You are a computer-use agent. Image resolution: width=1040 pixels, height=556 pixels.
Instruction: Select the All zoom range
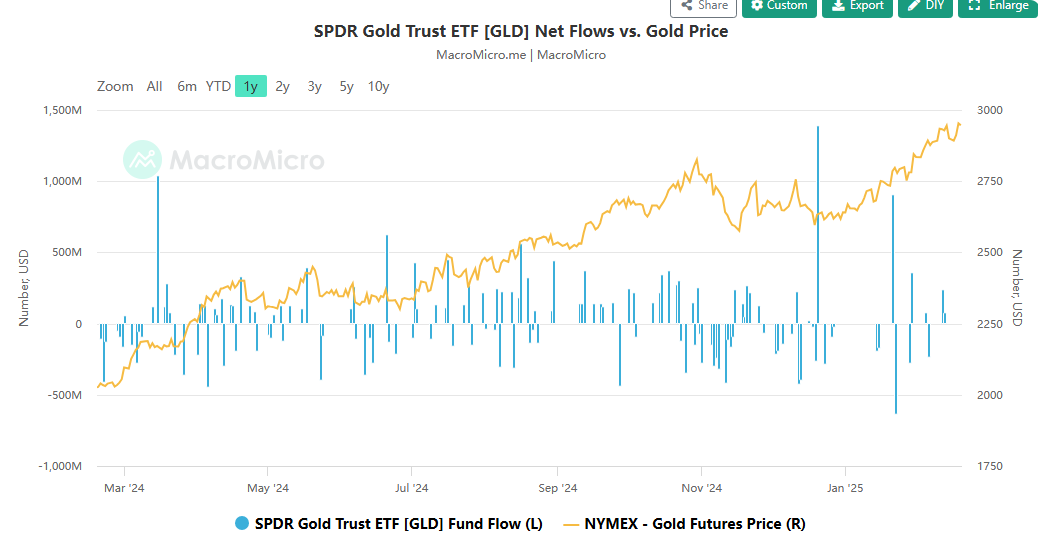(x=154, y=86)
